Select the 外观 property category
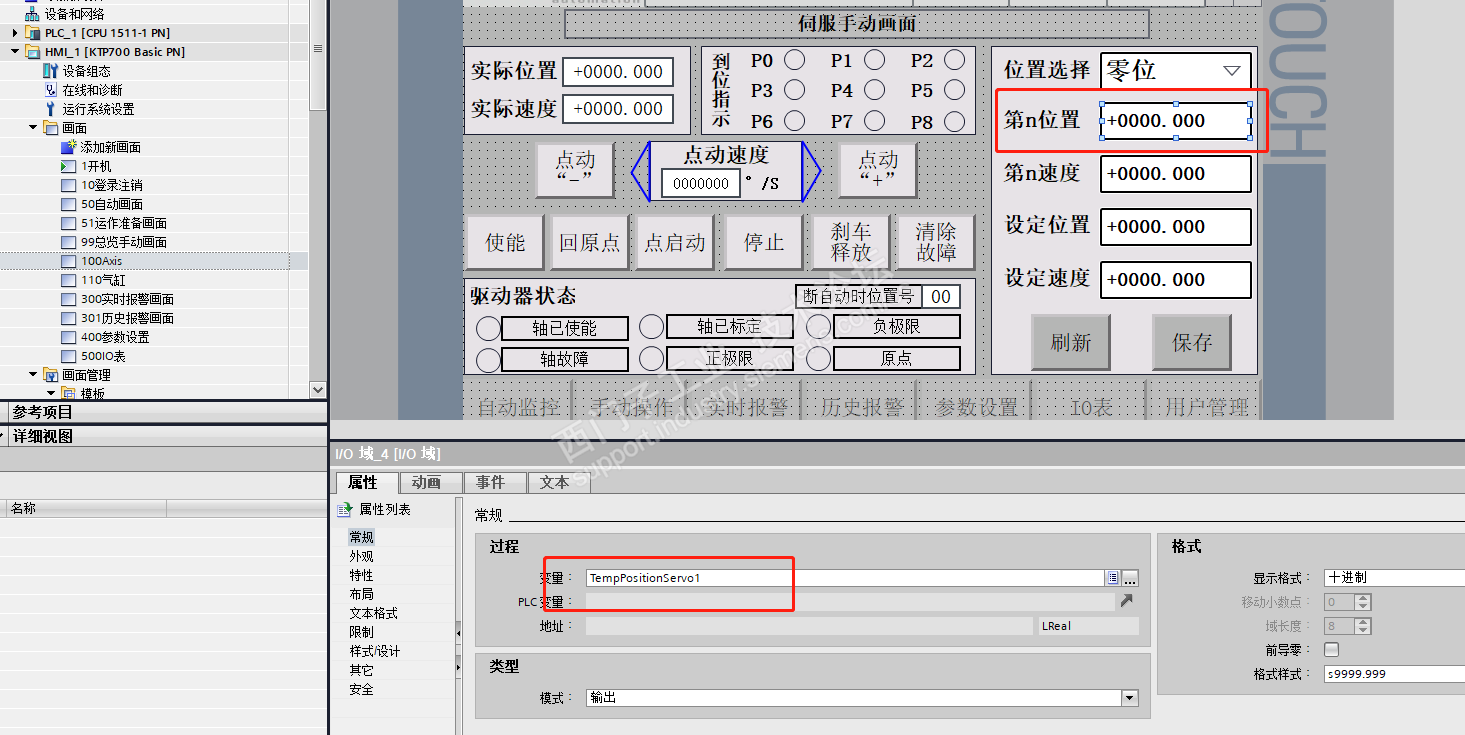 point(361,556)
